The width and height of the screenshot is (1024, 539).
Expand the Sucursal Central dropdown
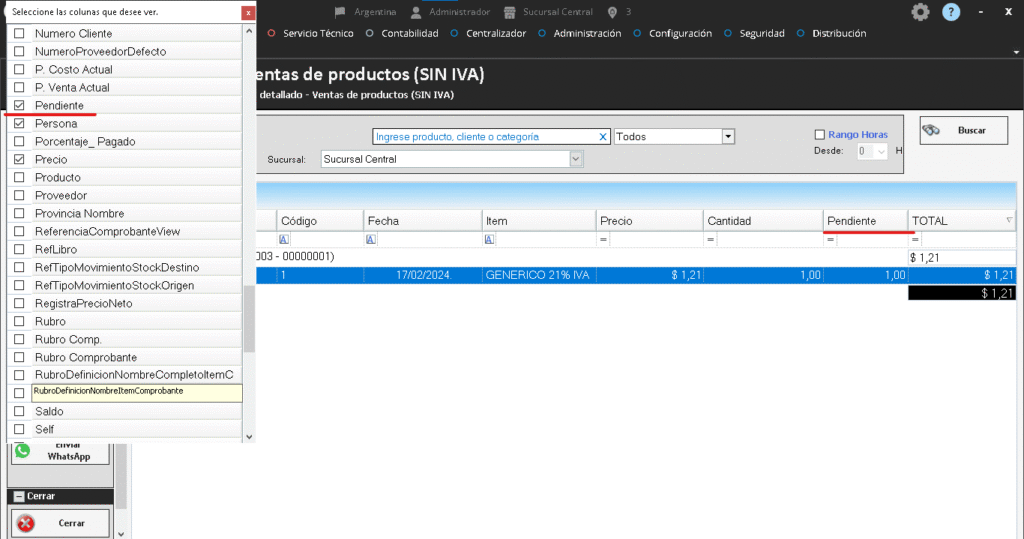pyautogui.click(x=575, y=159)
